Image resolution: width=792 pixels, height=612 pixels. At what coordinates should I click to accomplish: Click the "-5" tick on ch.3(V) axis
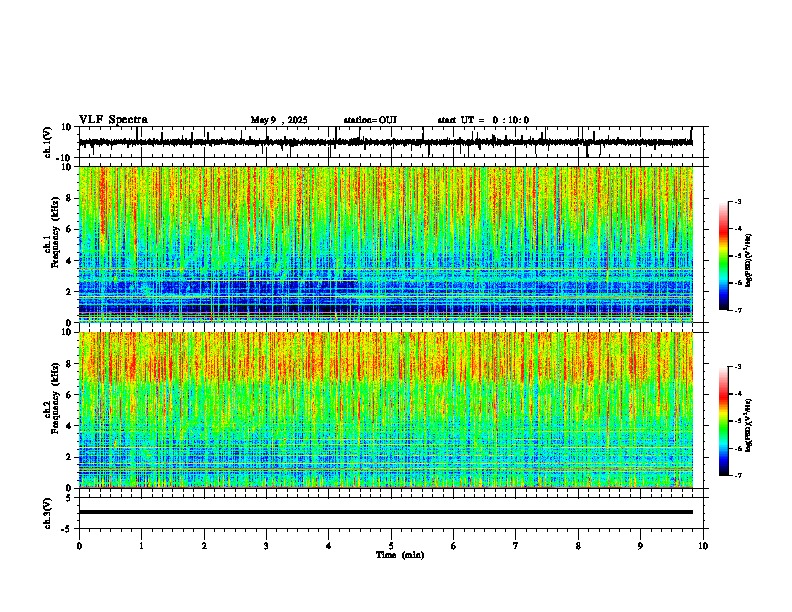coord(68,529)
